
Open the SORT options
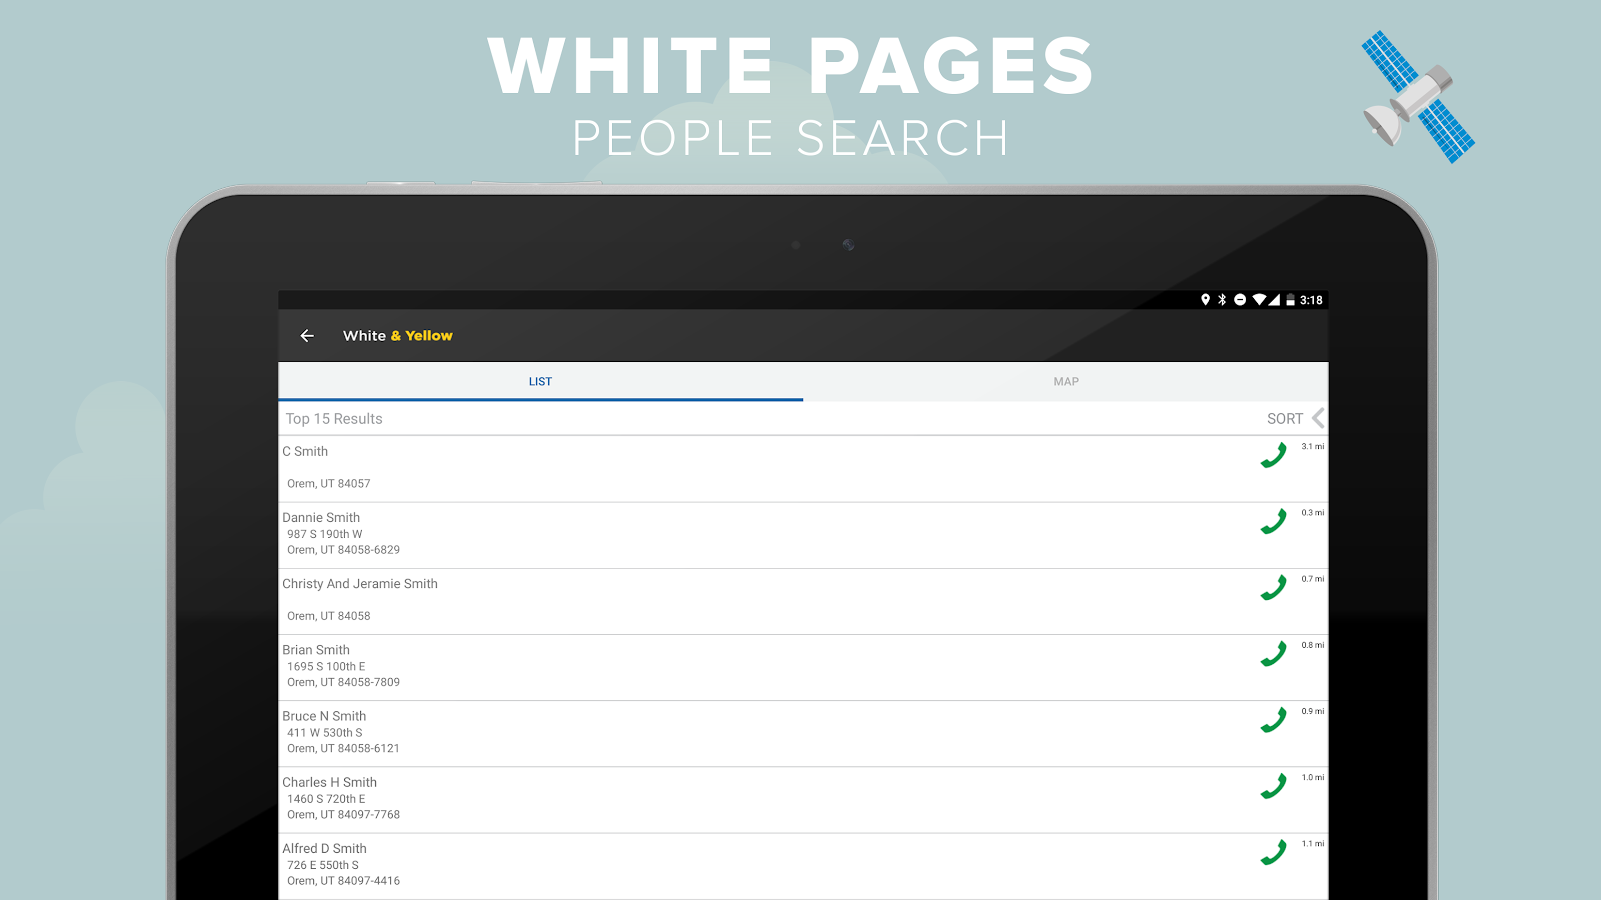(1285, 419)
